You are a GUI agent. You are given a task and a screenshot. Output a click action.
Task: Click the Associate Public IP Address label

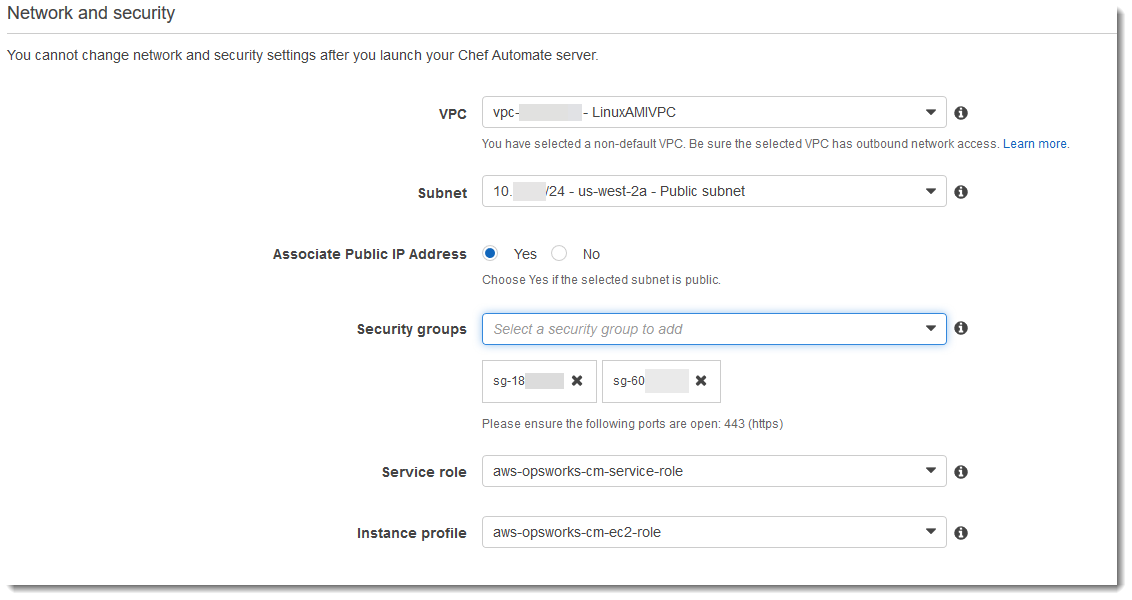370,254
